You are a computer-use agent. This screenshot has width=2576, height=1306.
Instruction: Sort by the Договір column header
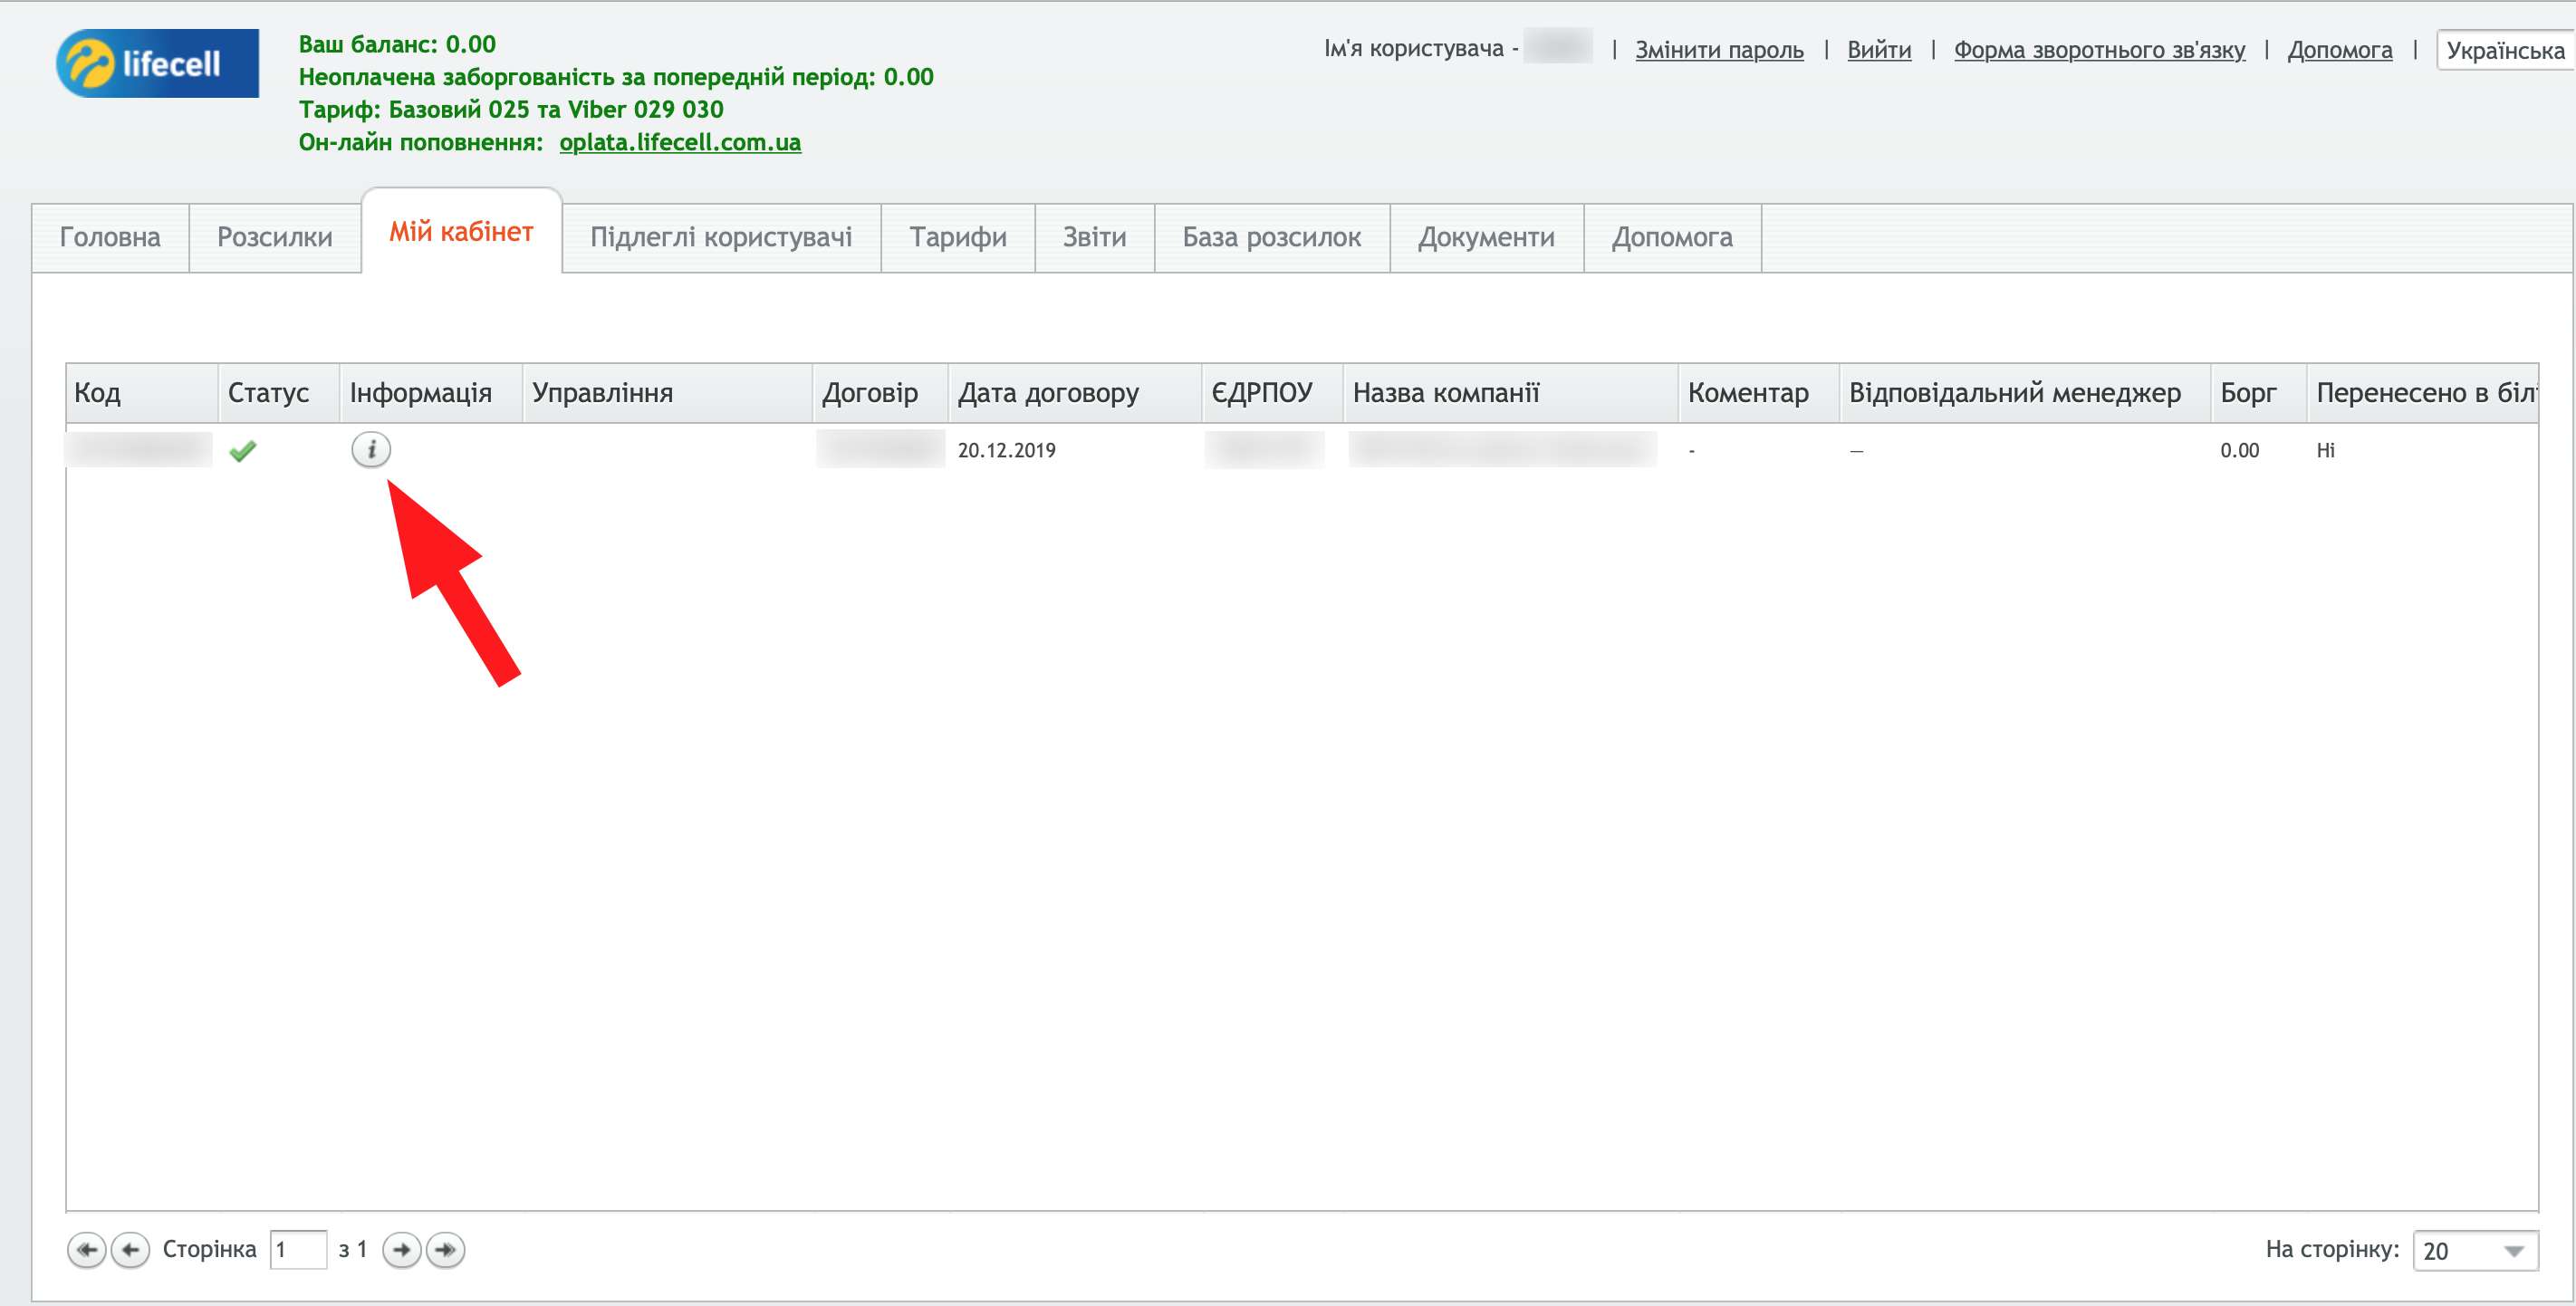click(x=880, y=393)
